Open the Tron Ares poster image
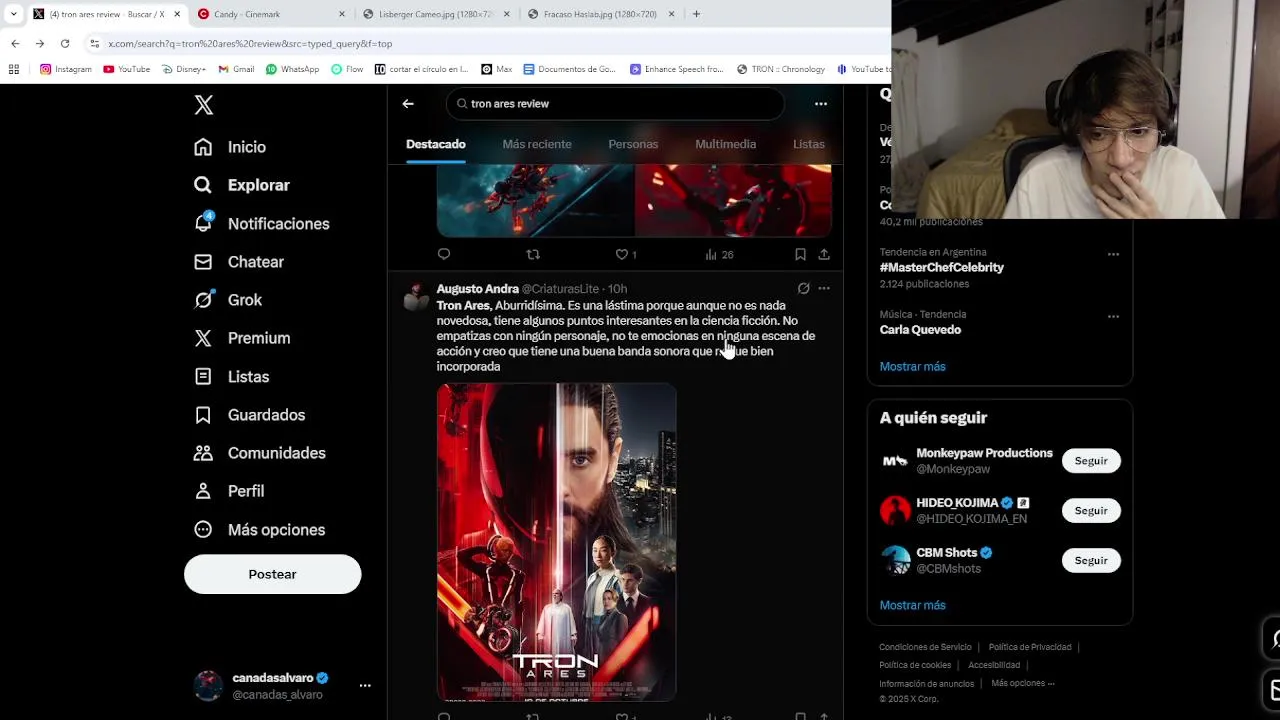The width and height of the screenshot is (1280, 720). 556,542
